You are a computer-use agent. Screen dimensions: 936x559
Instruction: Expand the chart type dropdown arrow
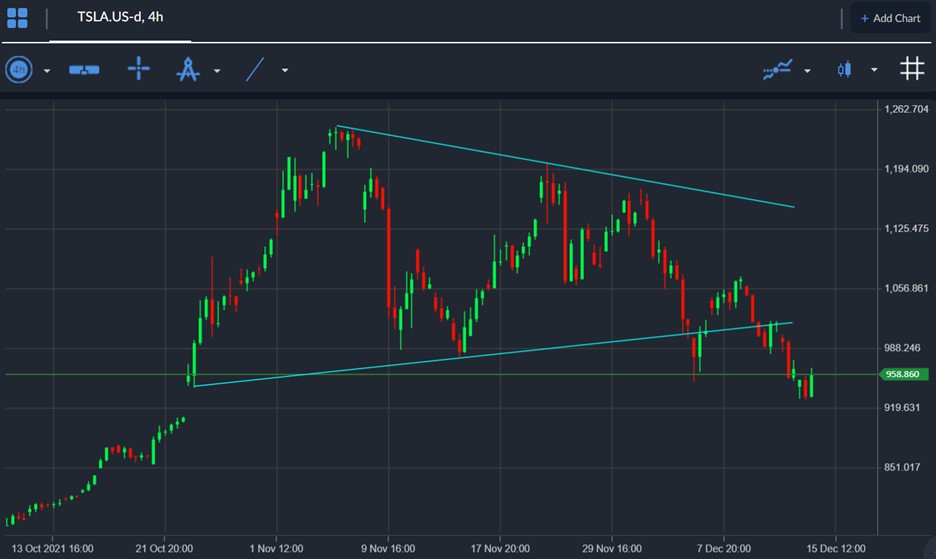(x=874, y=71)
